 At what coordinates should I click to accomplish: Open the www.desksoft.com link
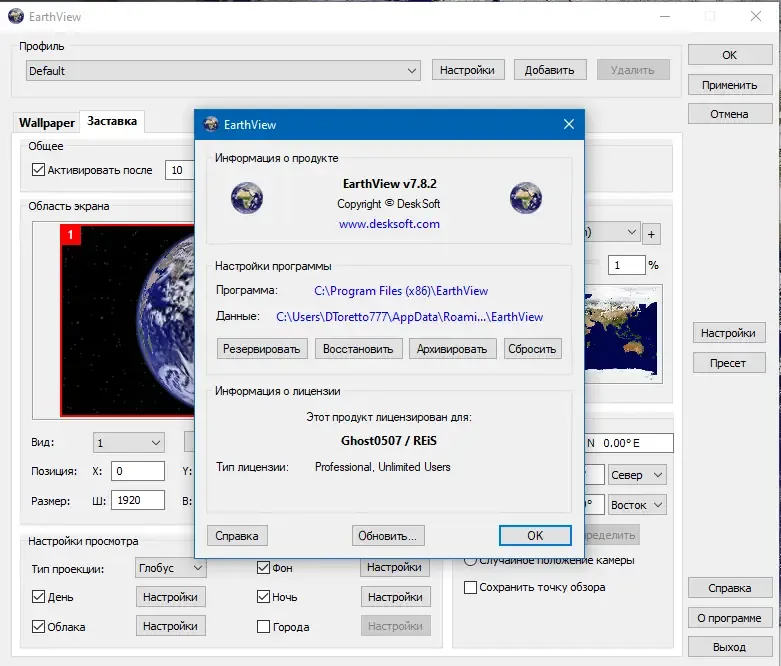[x=390, y=224]
